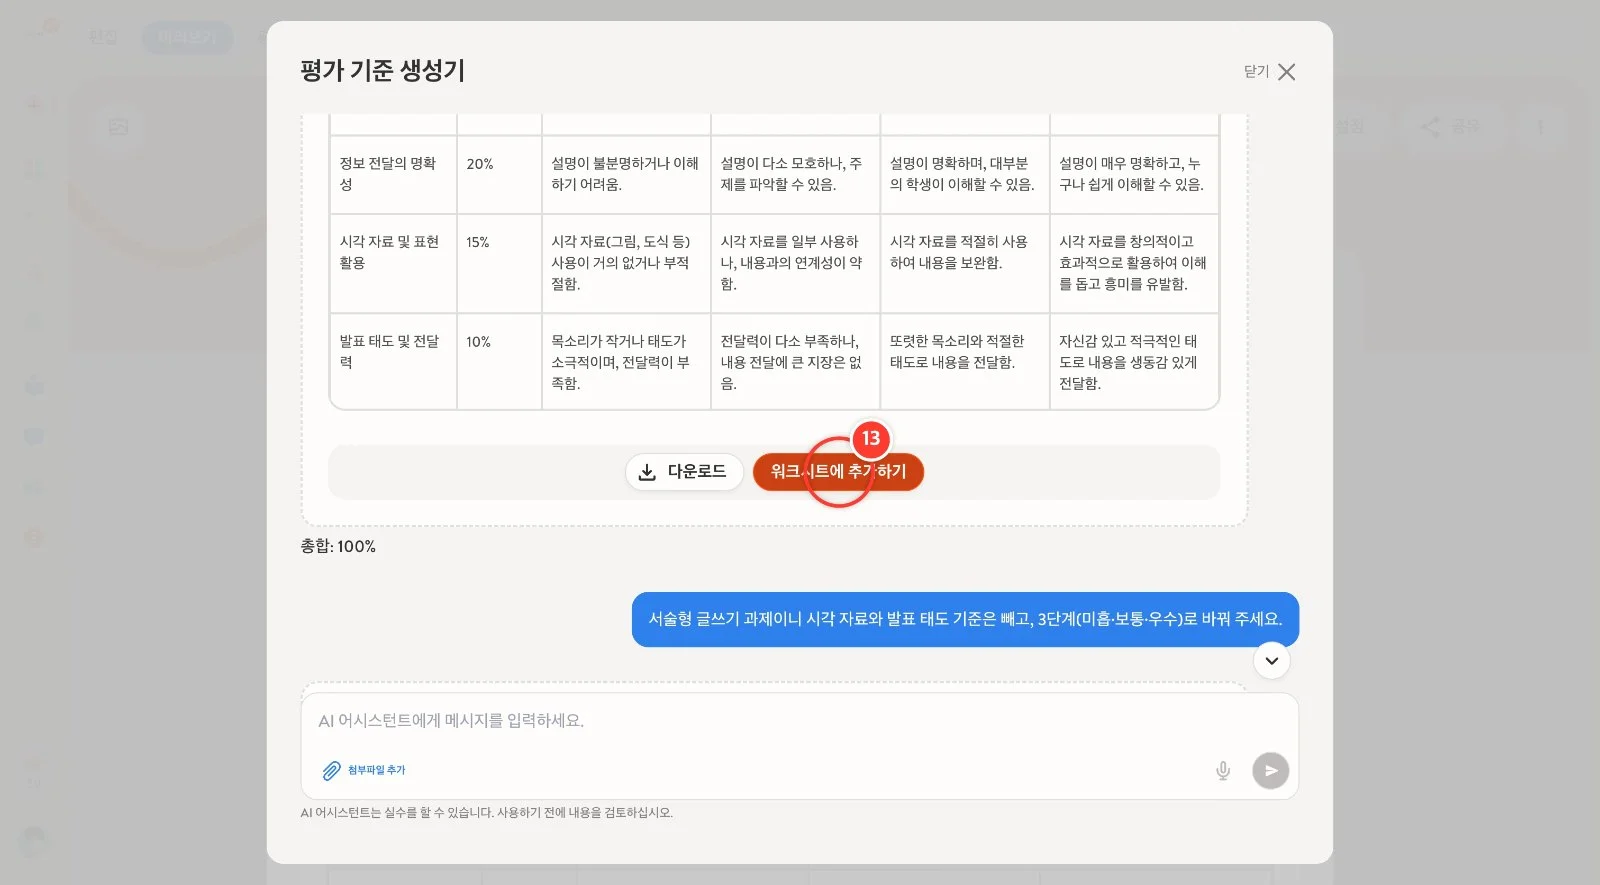Click the send message arrow button

tap(1271, 771)
